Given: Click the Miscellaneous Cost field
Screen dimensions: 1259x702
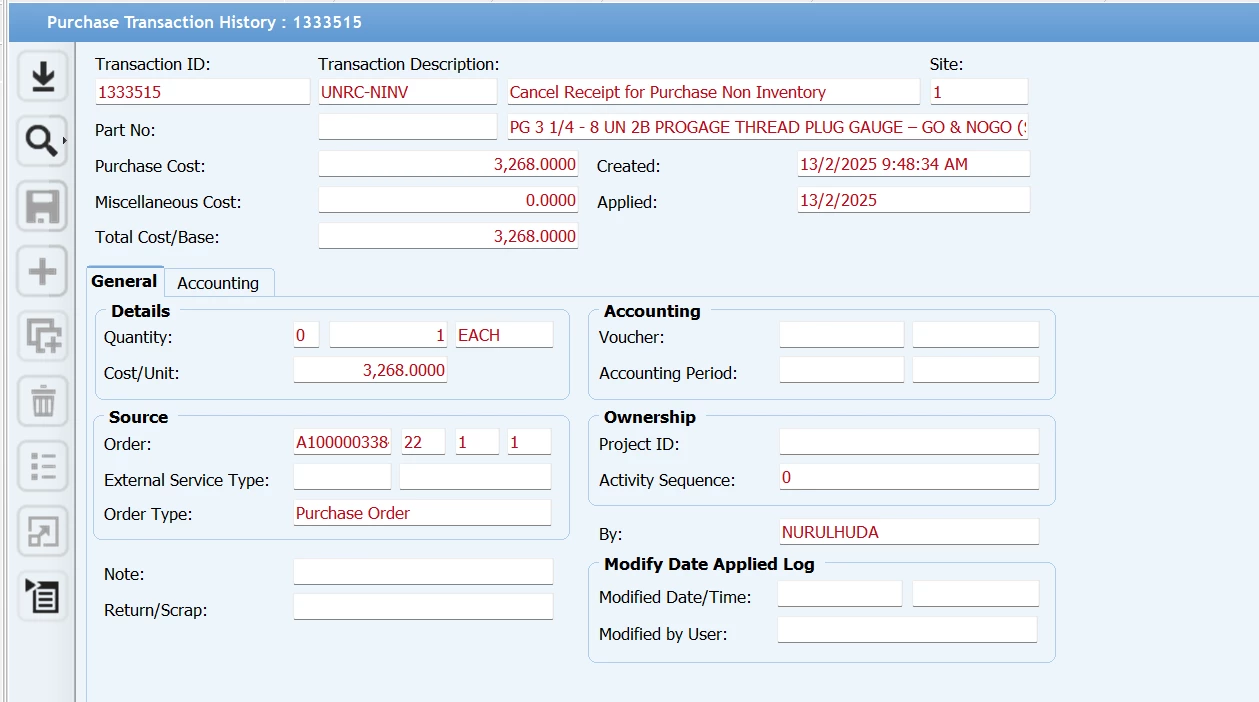Looking at the screenshot, I should [448, 200].
